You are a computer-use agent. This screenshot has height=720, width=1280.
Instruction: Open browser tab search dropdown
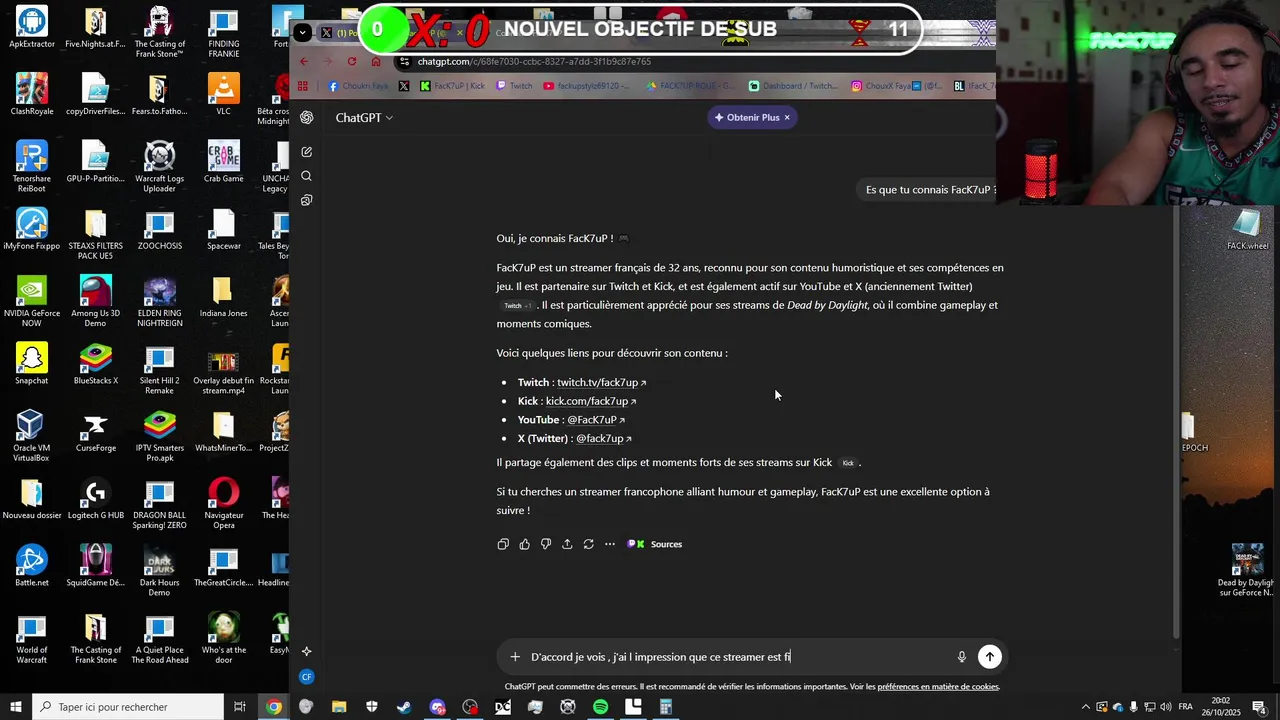click(302, 33)
